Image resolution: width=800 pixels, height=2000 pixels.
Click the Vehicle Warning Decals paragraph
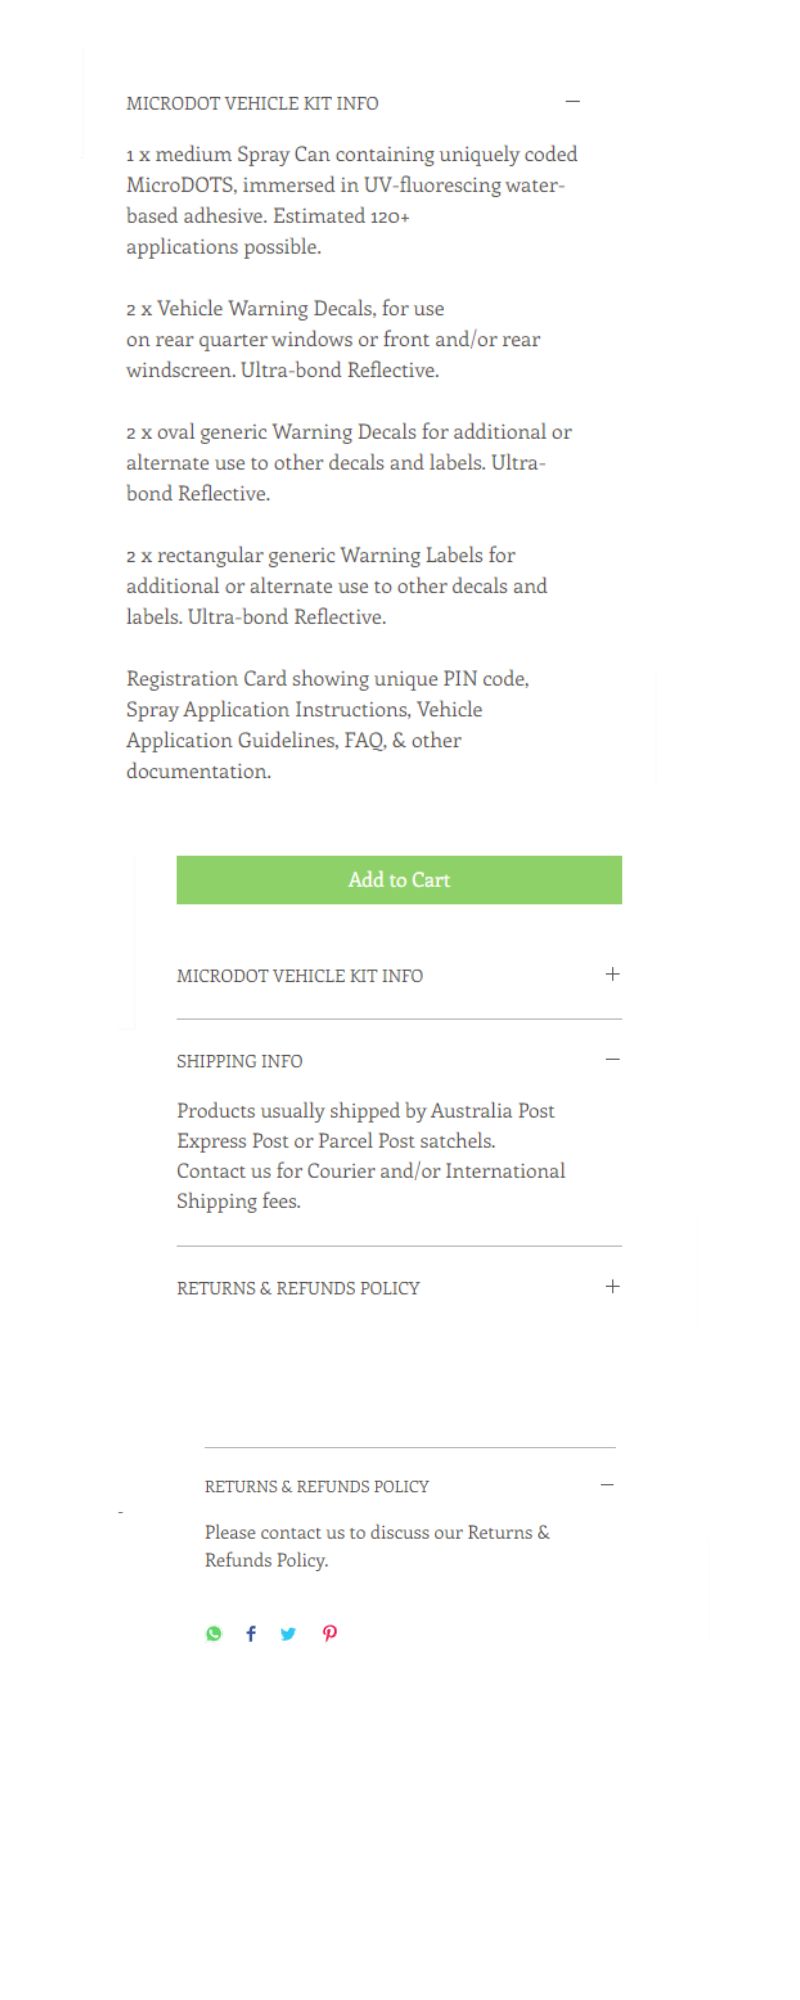coord(332,339)
